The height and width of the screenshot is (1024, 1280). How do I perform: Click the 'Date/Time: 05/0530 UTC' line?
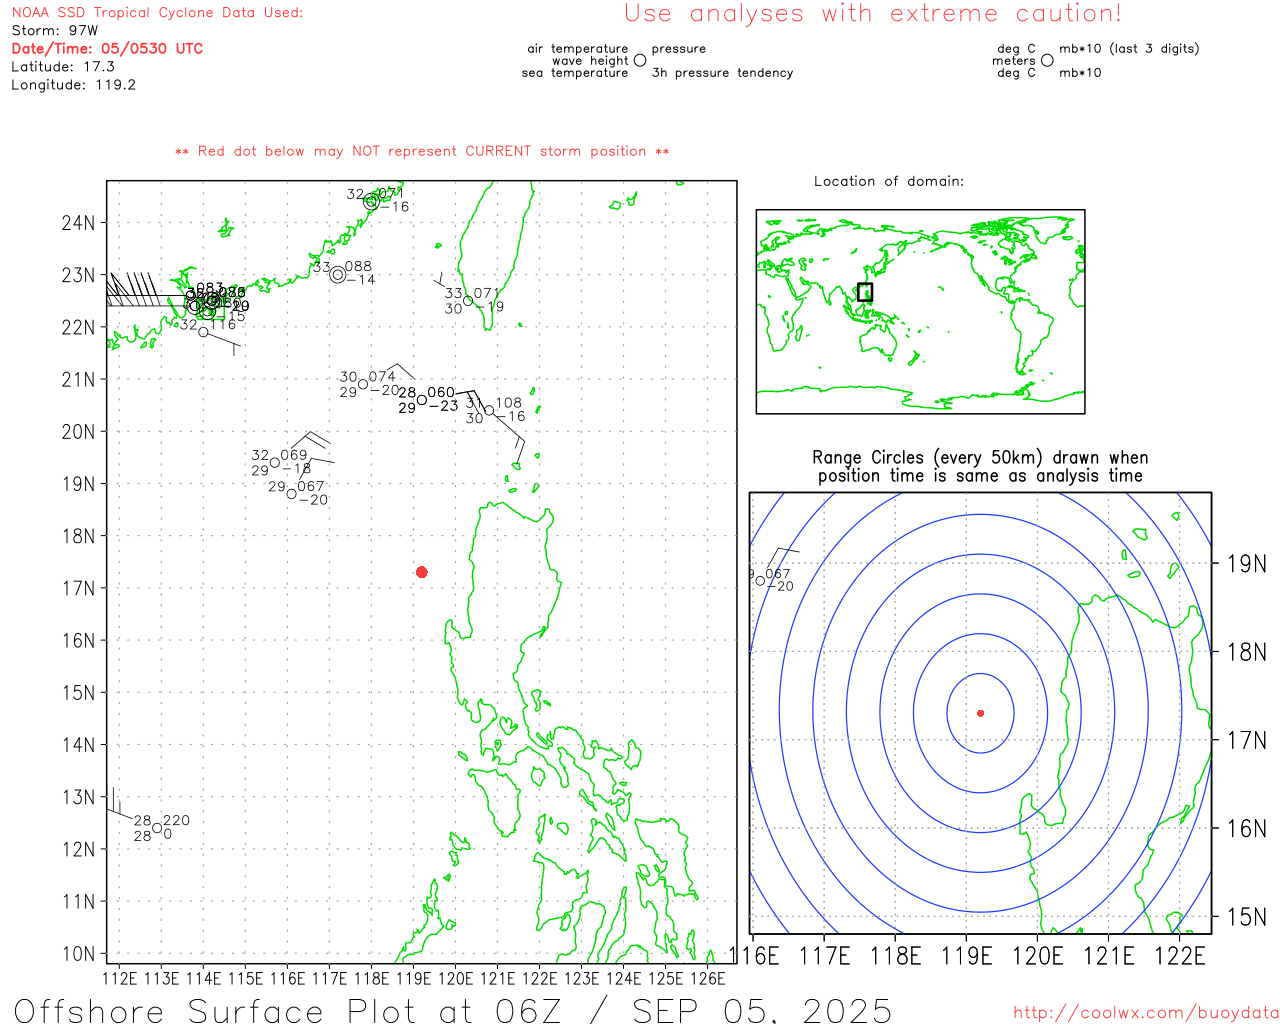(107, 48)
